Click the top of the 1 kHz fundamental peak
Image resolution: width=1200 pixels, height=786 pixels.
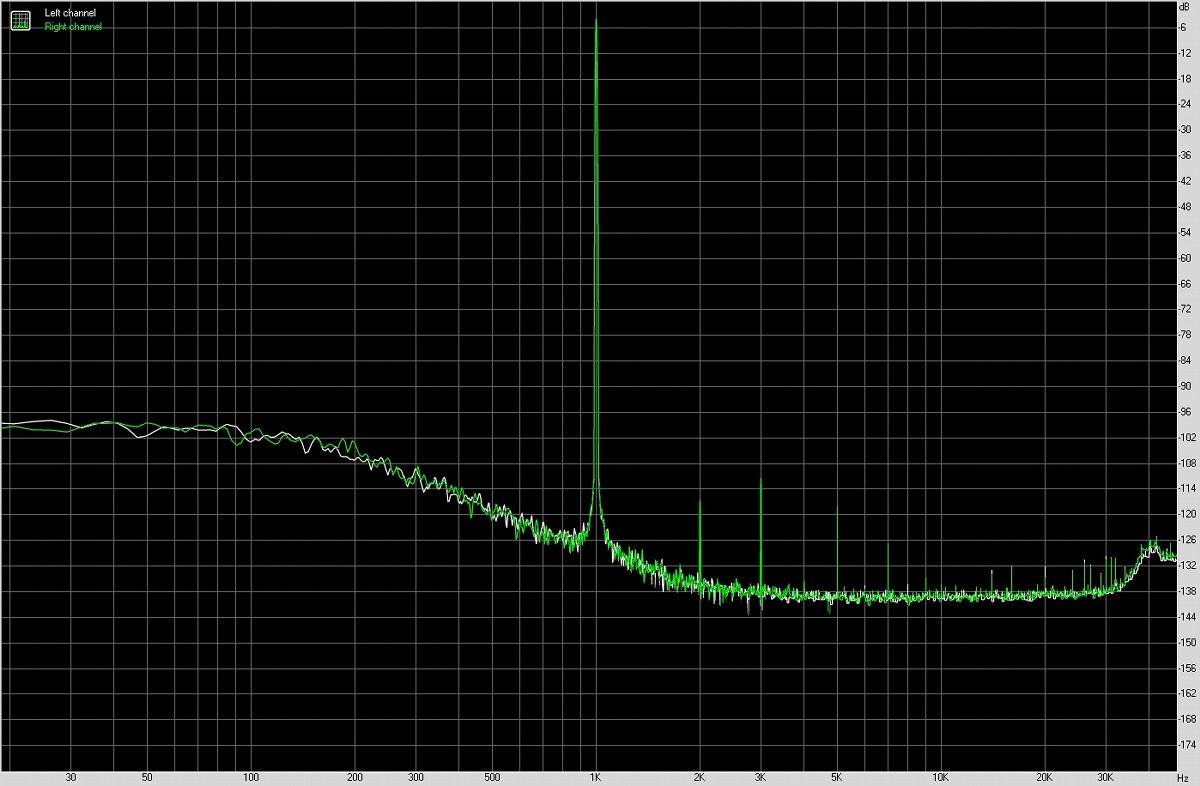[x=596, y=21]
